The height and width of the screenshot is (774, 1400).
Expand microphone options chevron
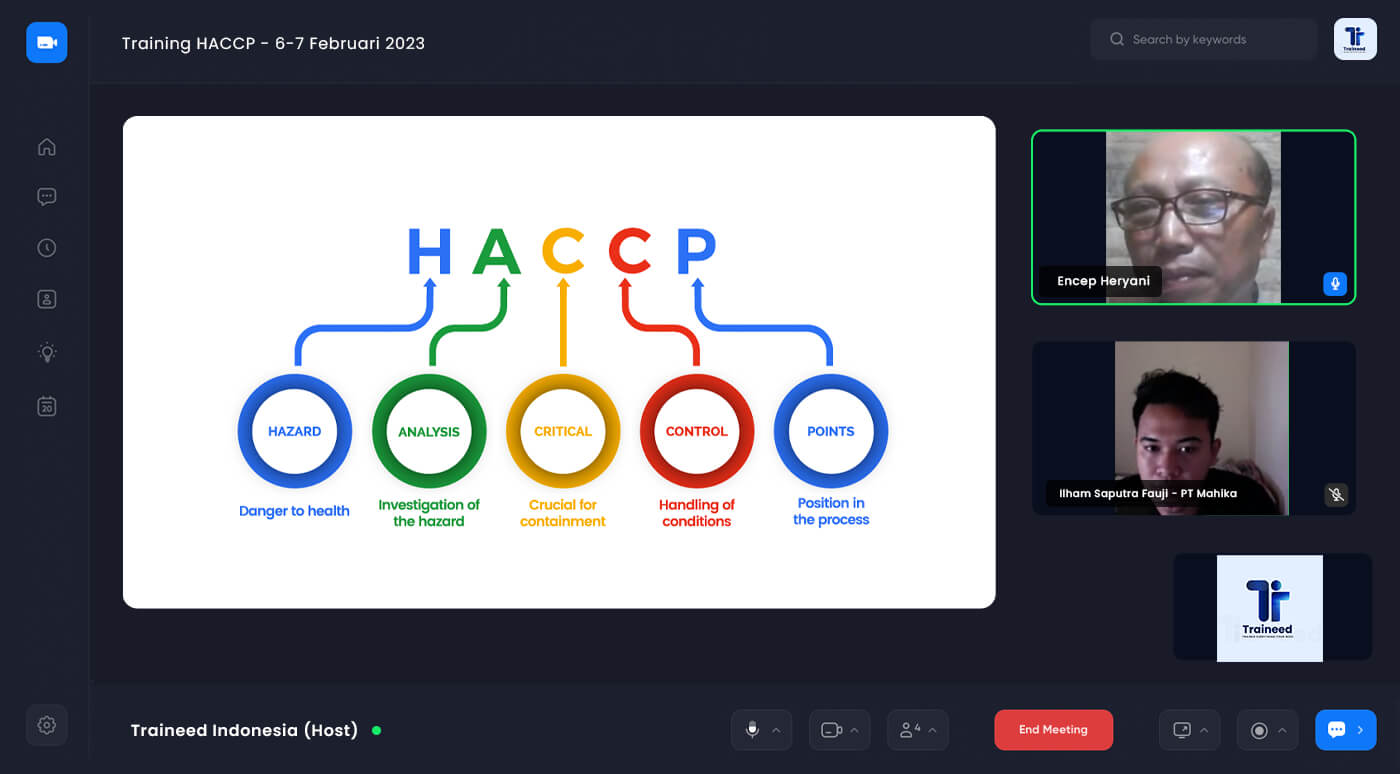pyautogui.click(x=776, y=730)
